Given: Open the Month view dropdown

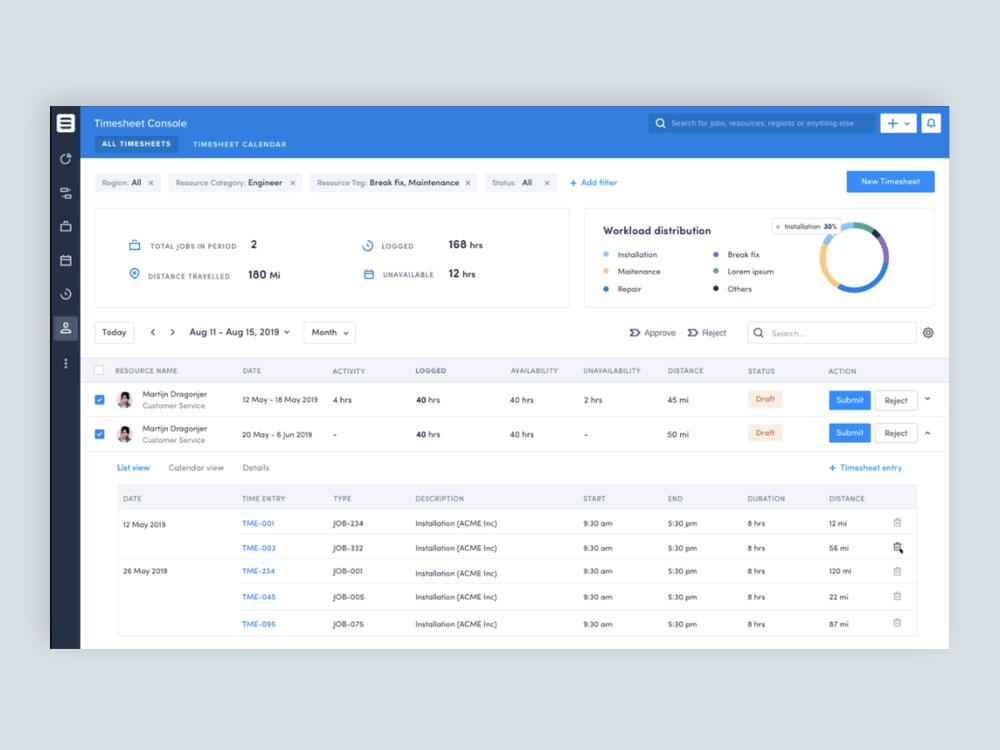Looking at the screenshot, I should pyautogui.click(x=329, y=332).
